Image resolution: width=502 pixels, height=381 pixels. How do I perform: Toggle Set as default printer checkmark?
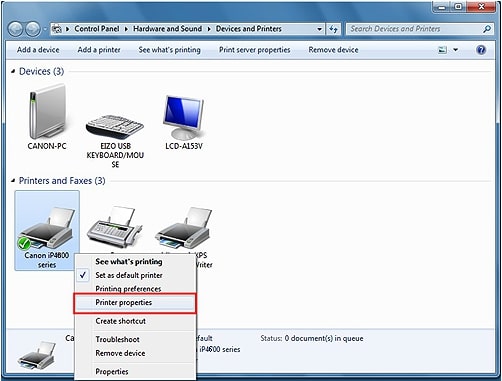coord(83,275)
